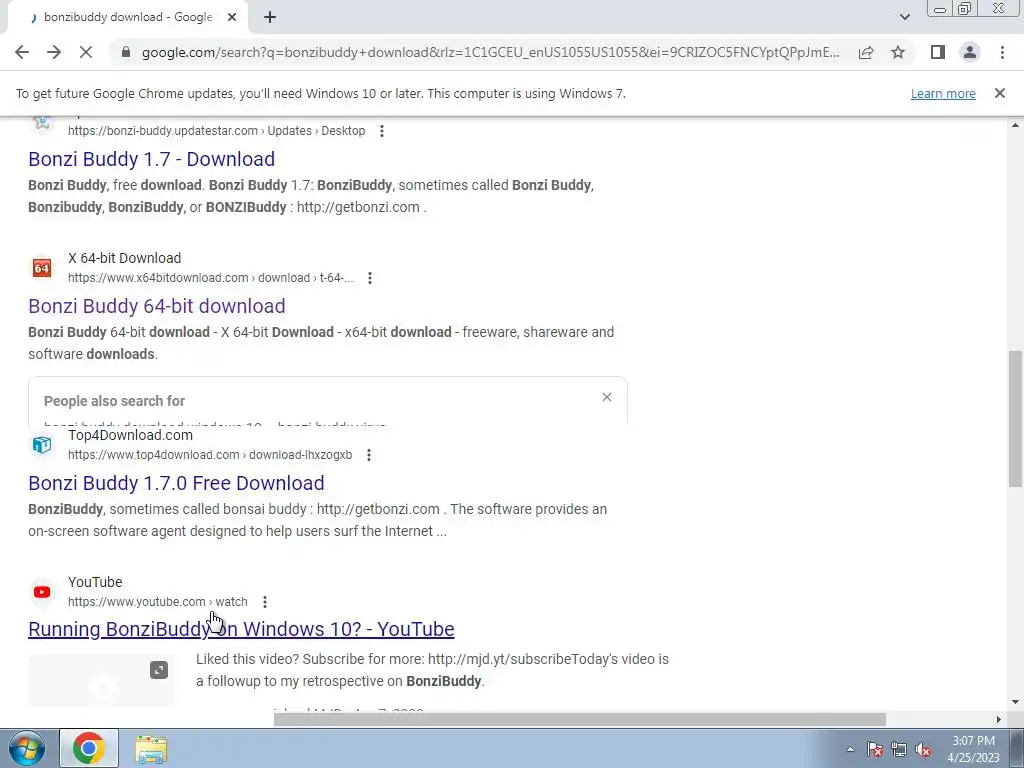The height and width of the screenshot is (768, 1024).
Task: Share this page using share icon
Action: 866,52
